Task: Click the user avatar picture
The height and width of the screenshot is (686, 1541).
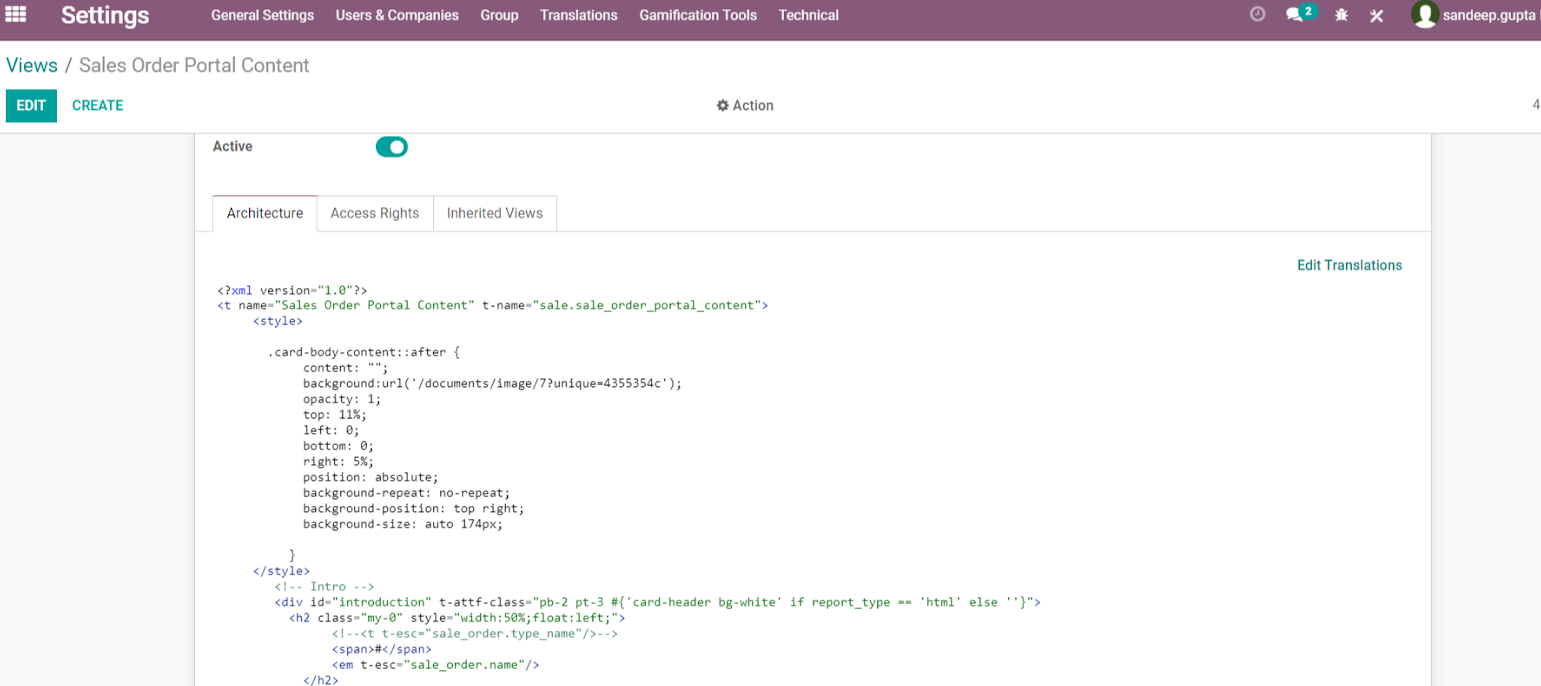Action: click(1424, 15)
